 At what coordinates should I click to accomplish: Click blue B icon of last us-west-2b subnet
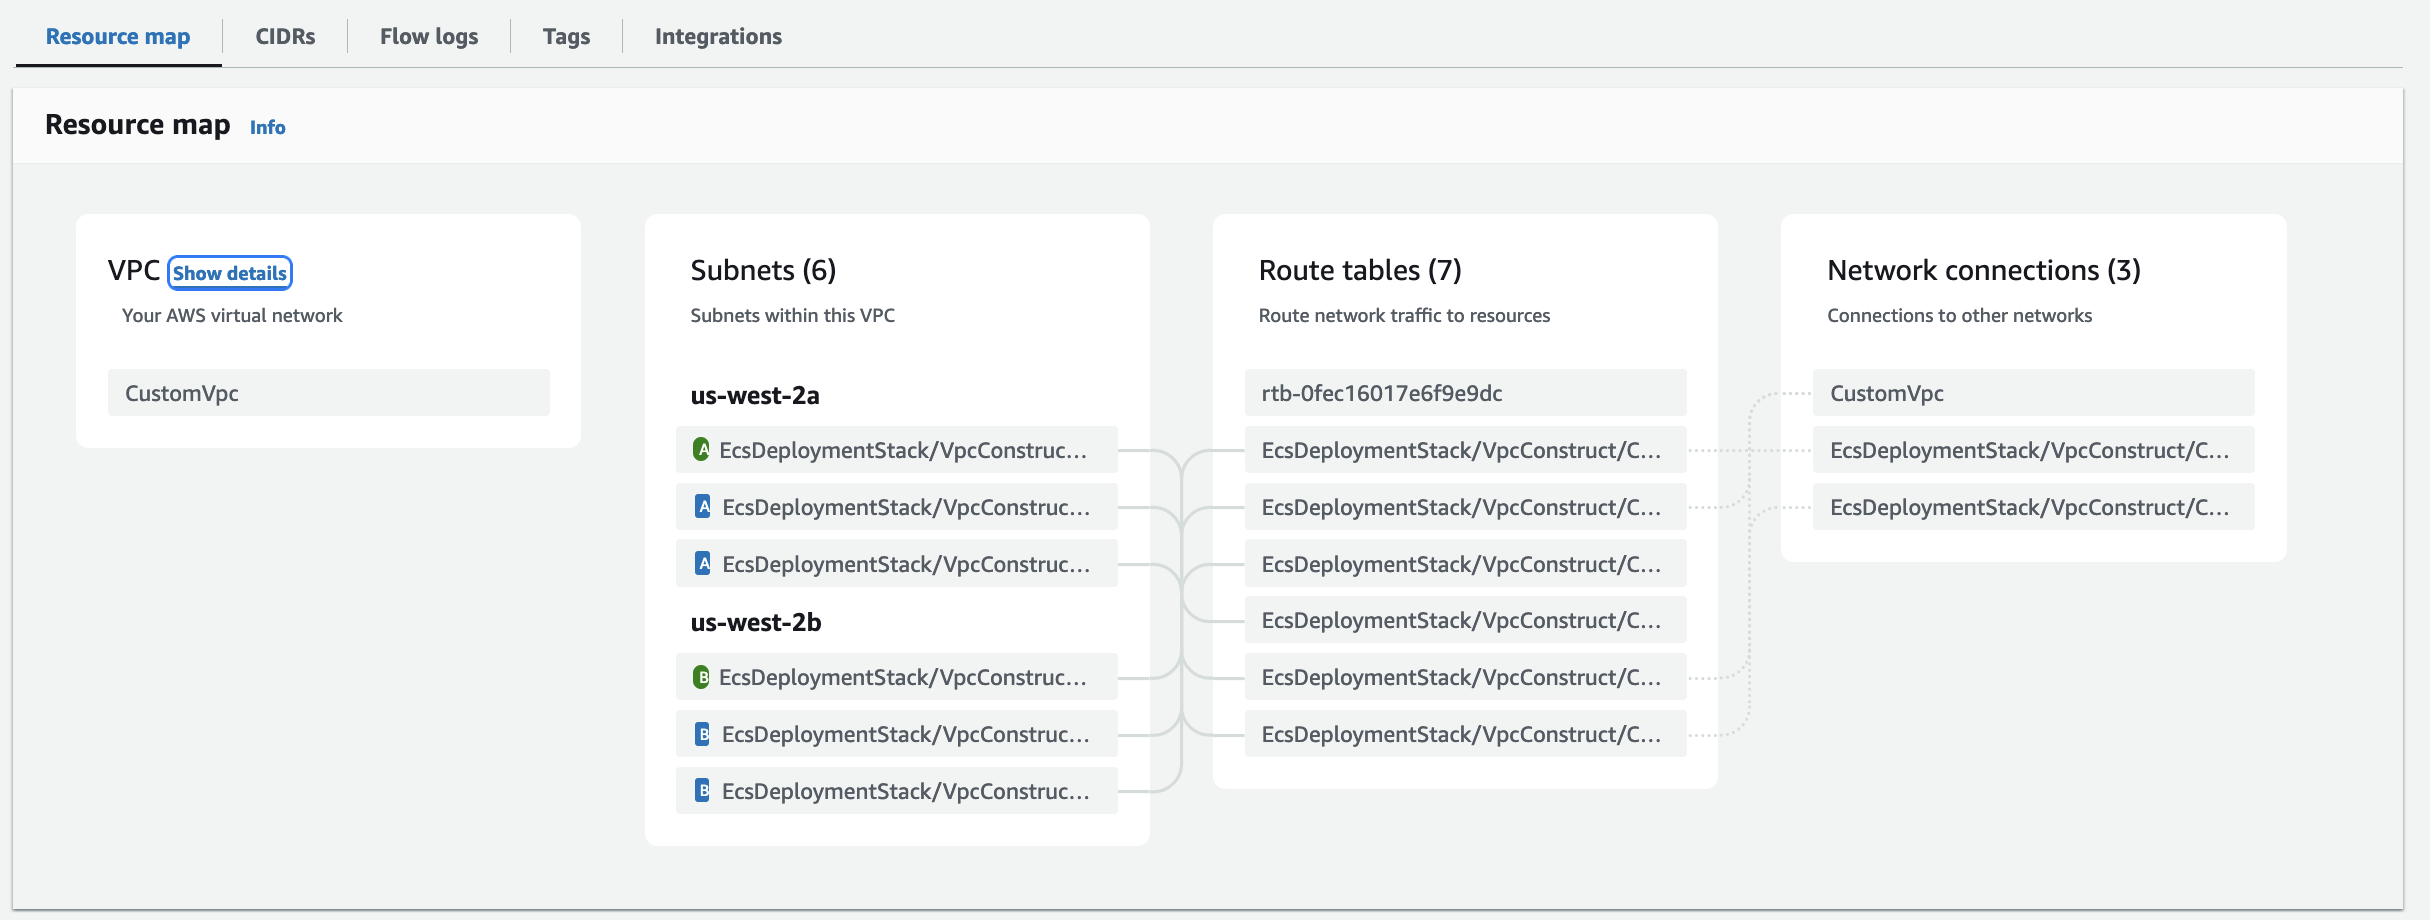tap(703, 791)
